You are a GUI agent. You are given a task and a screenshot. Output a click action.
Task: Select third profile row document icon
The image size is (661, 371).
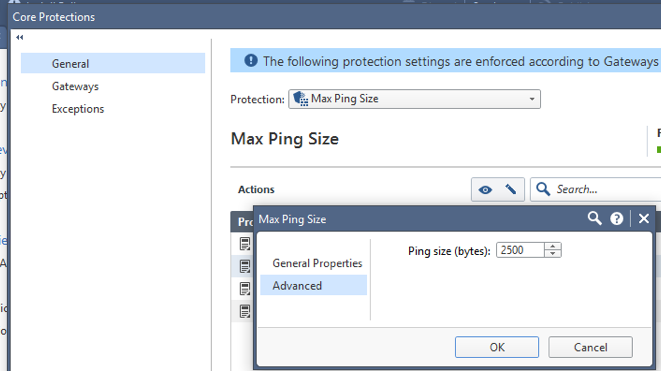[245, 289]
